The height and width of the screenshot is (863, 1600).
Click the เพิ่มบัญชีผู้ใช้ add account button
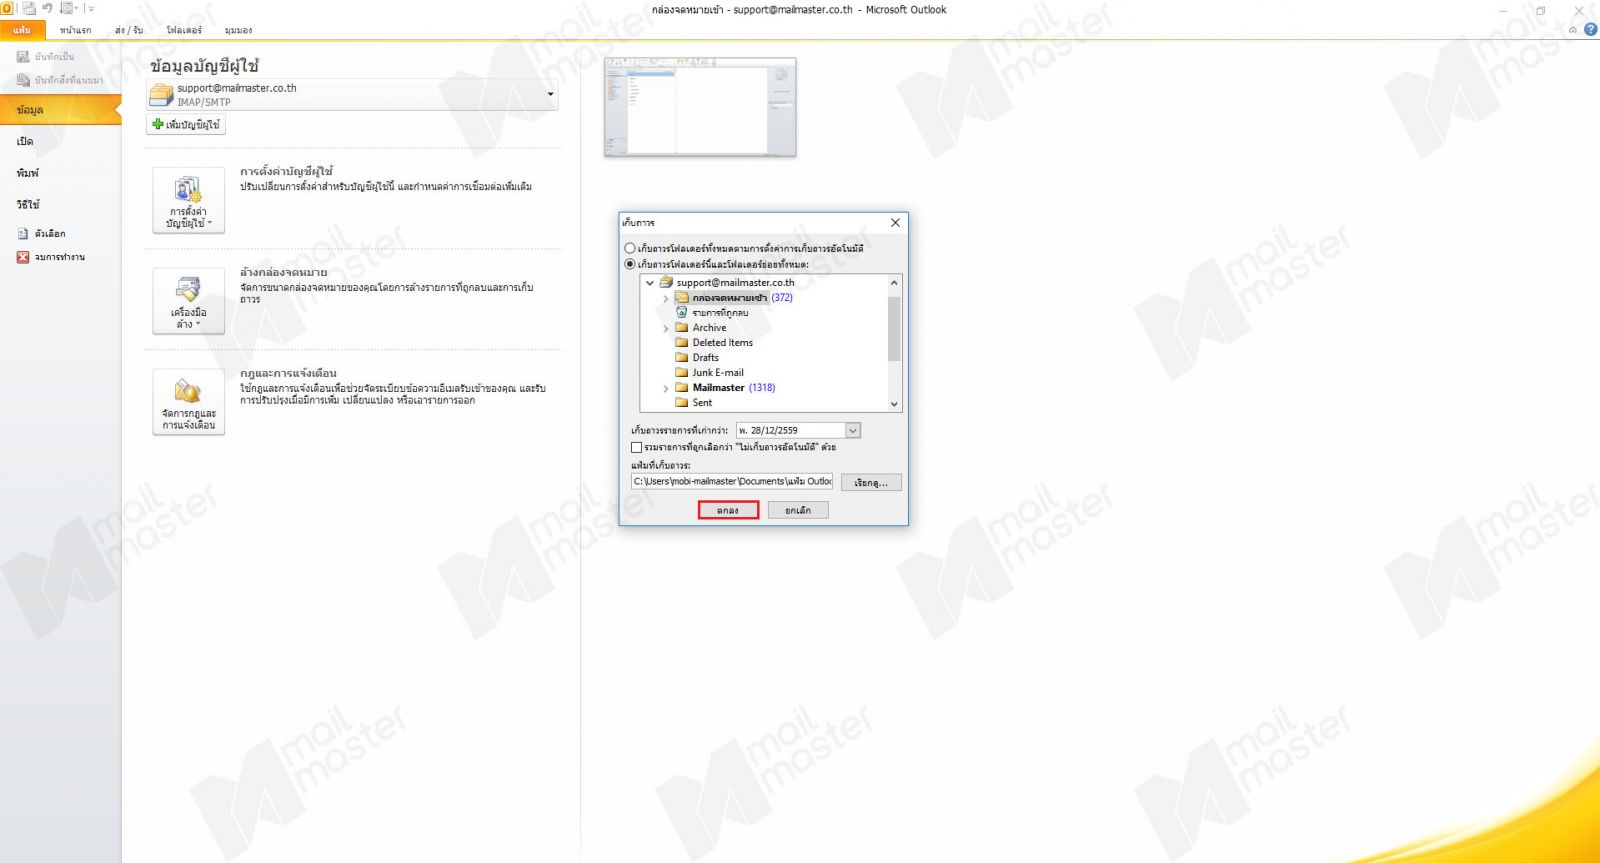(186, 125)
